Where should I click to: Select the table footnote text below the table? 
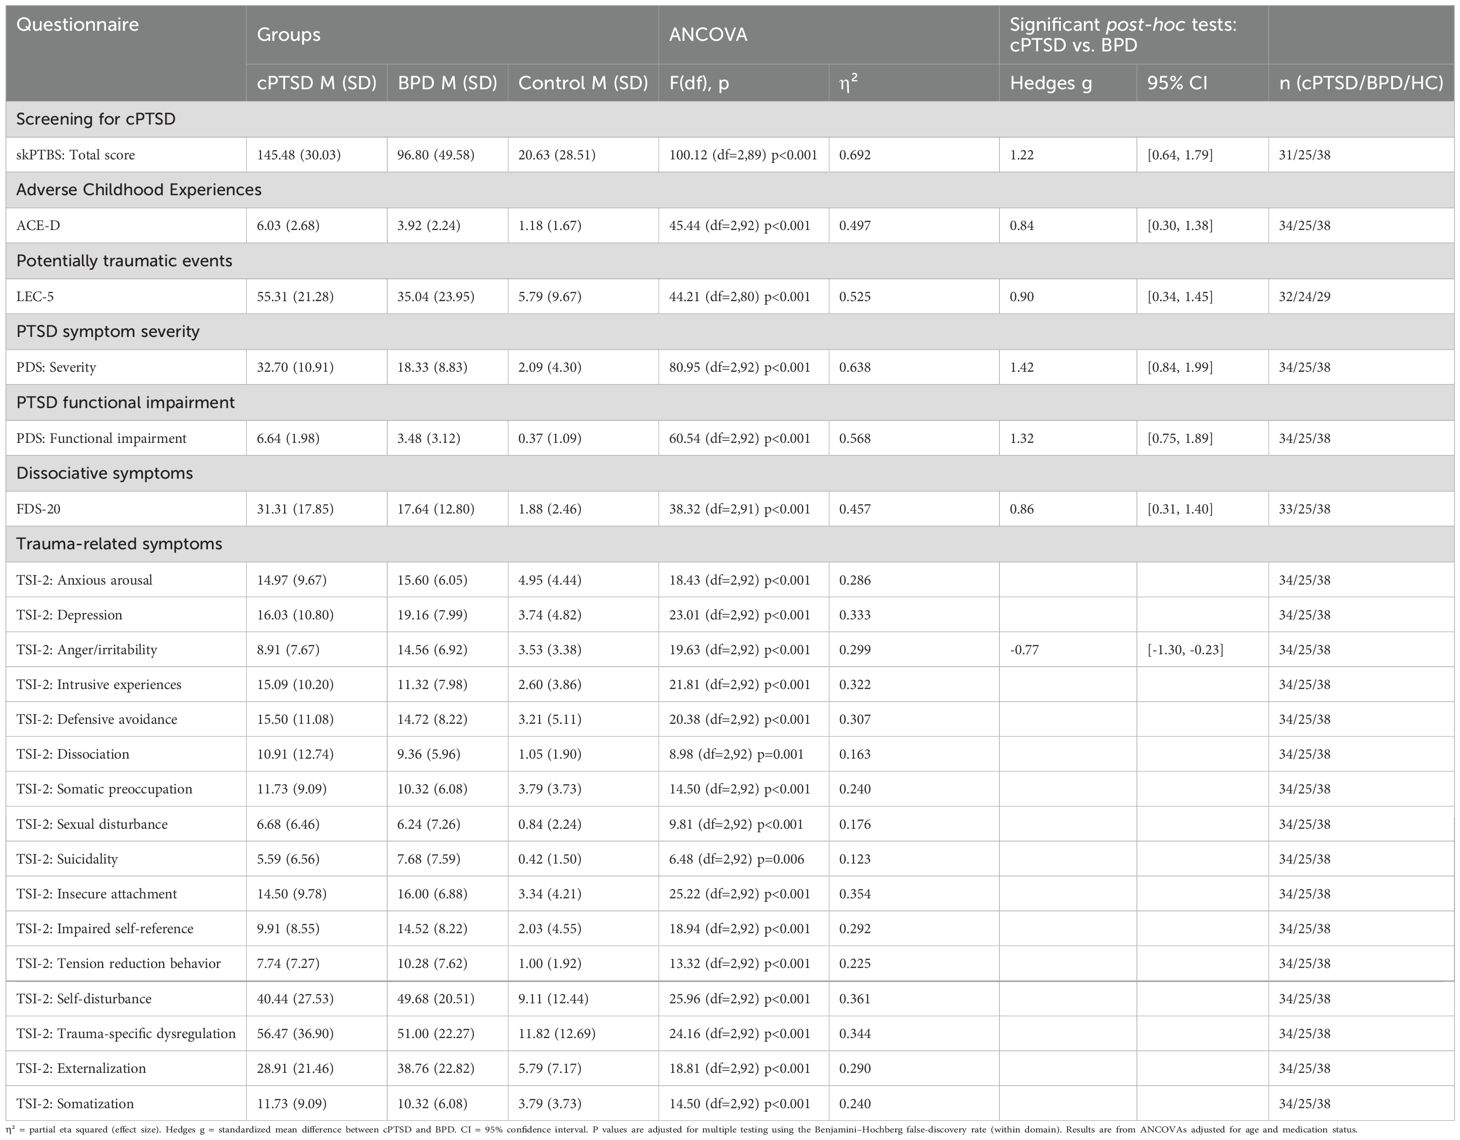[x=682, y=1129]
